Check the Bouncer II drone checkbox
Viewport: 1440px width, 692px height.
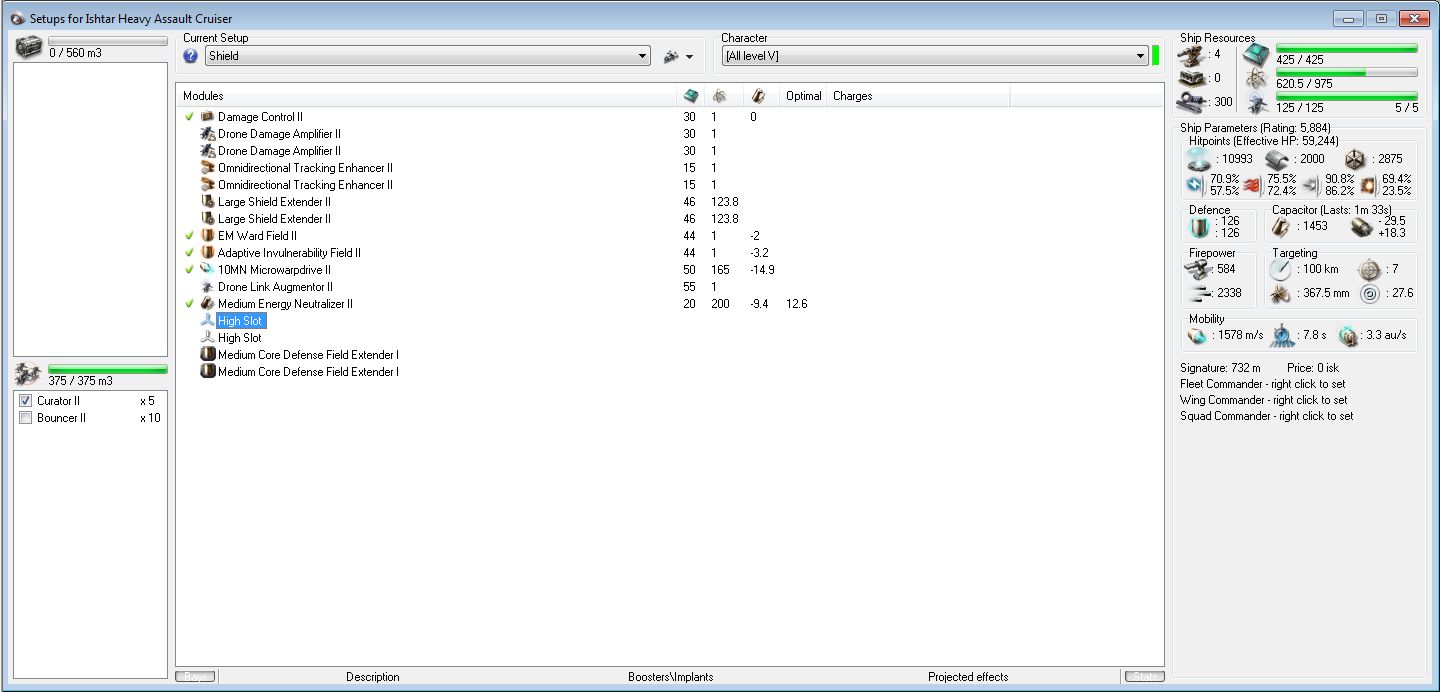[x=26, y=418]
